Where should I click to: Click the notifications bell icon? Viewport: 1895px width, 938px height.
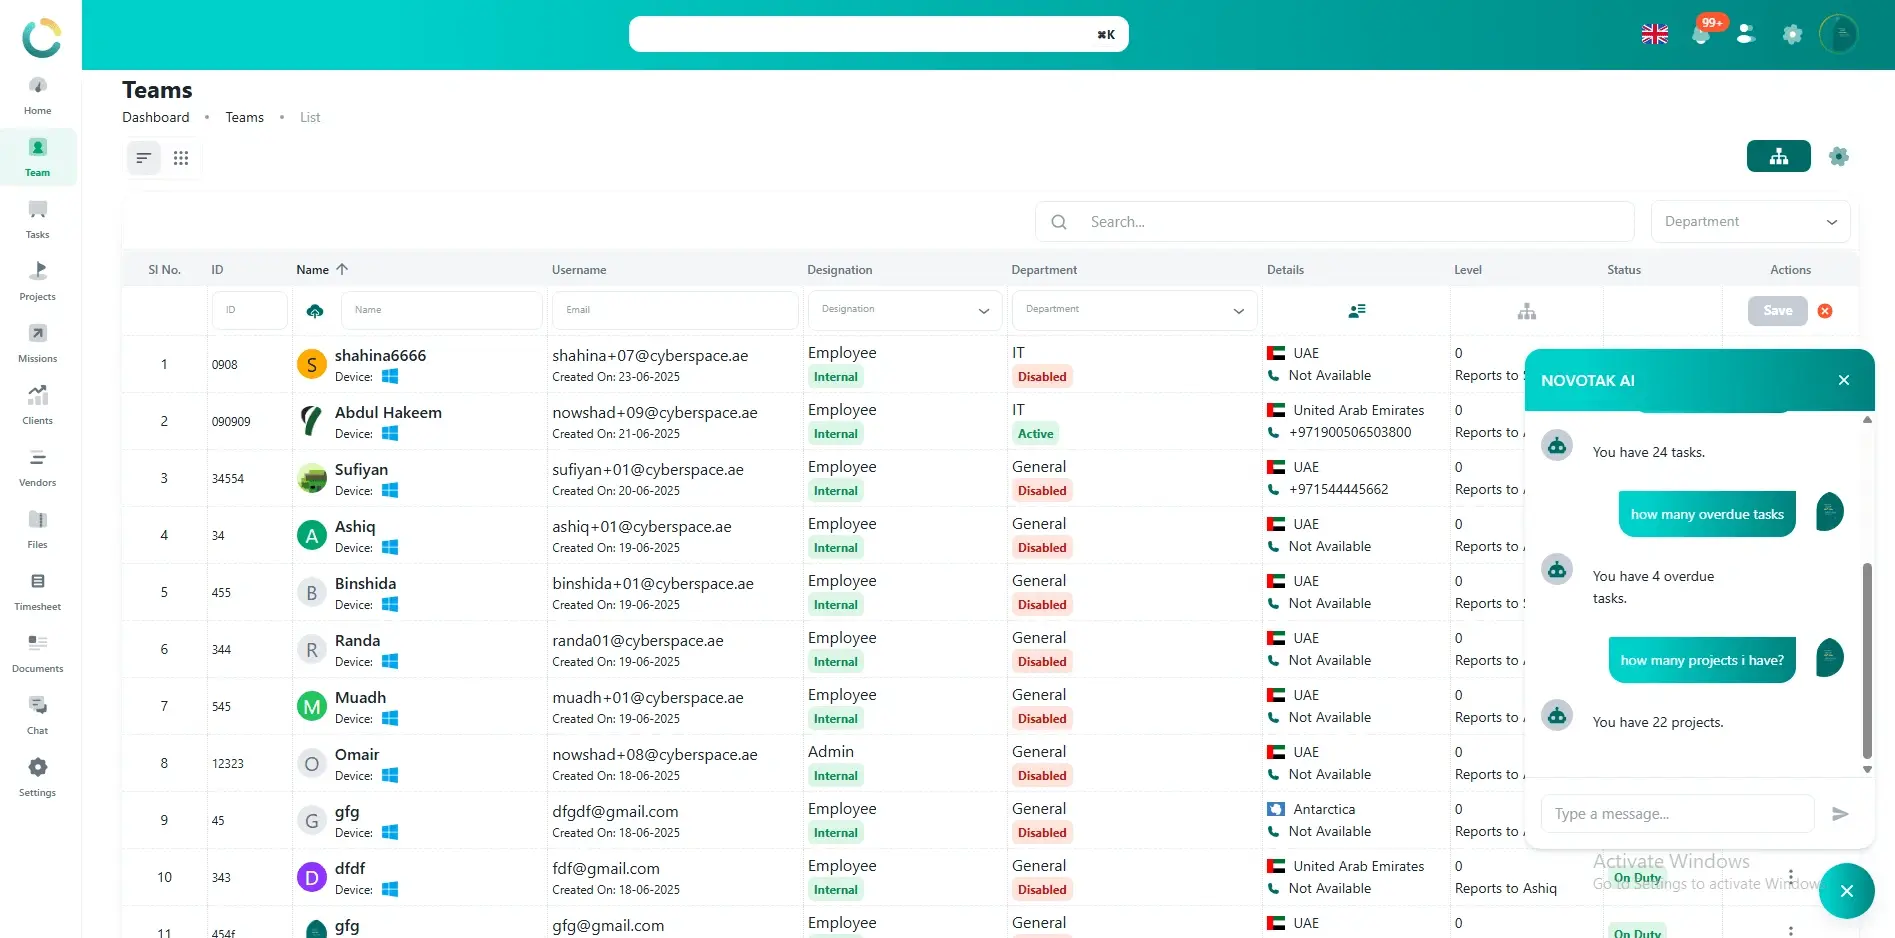click(x=1701, y=34)
